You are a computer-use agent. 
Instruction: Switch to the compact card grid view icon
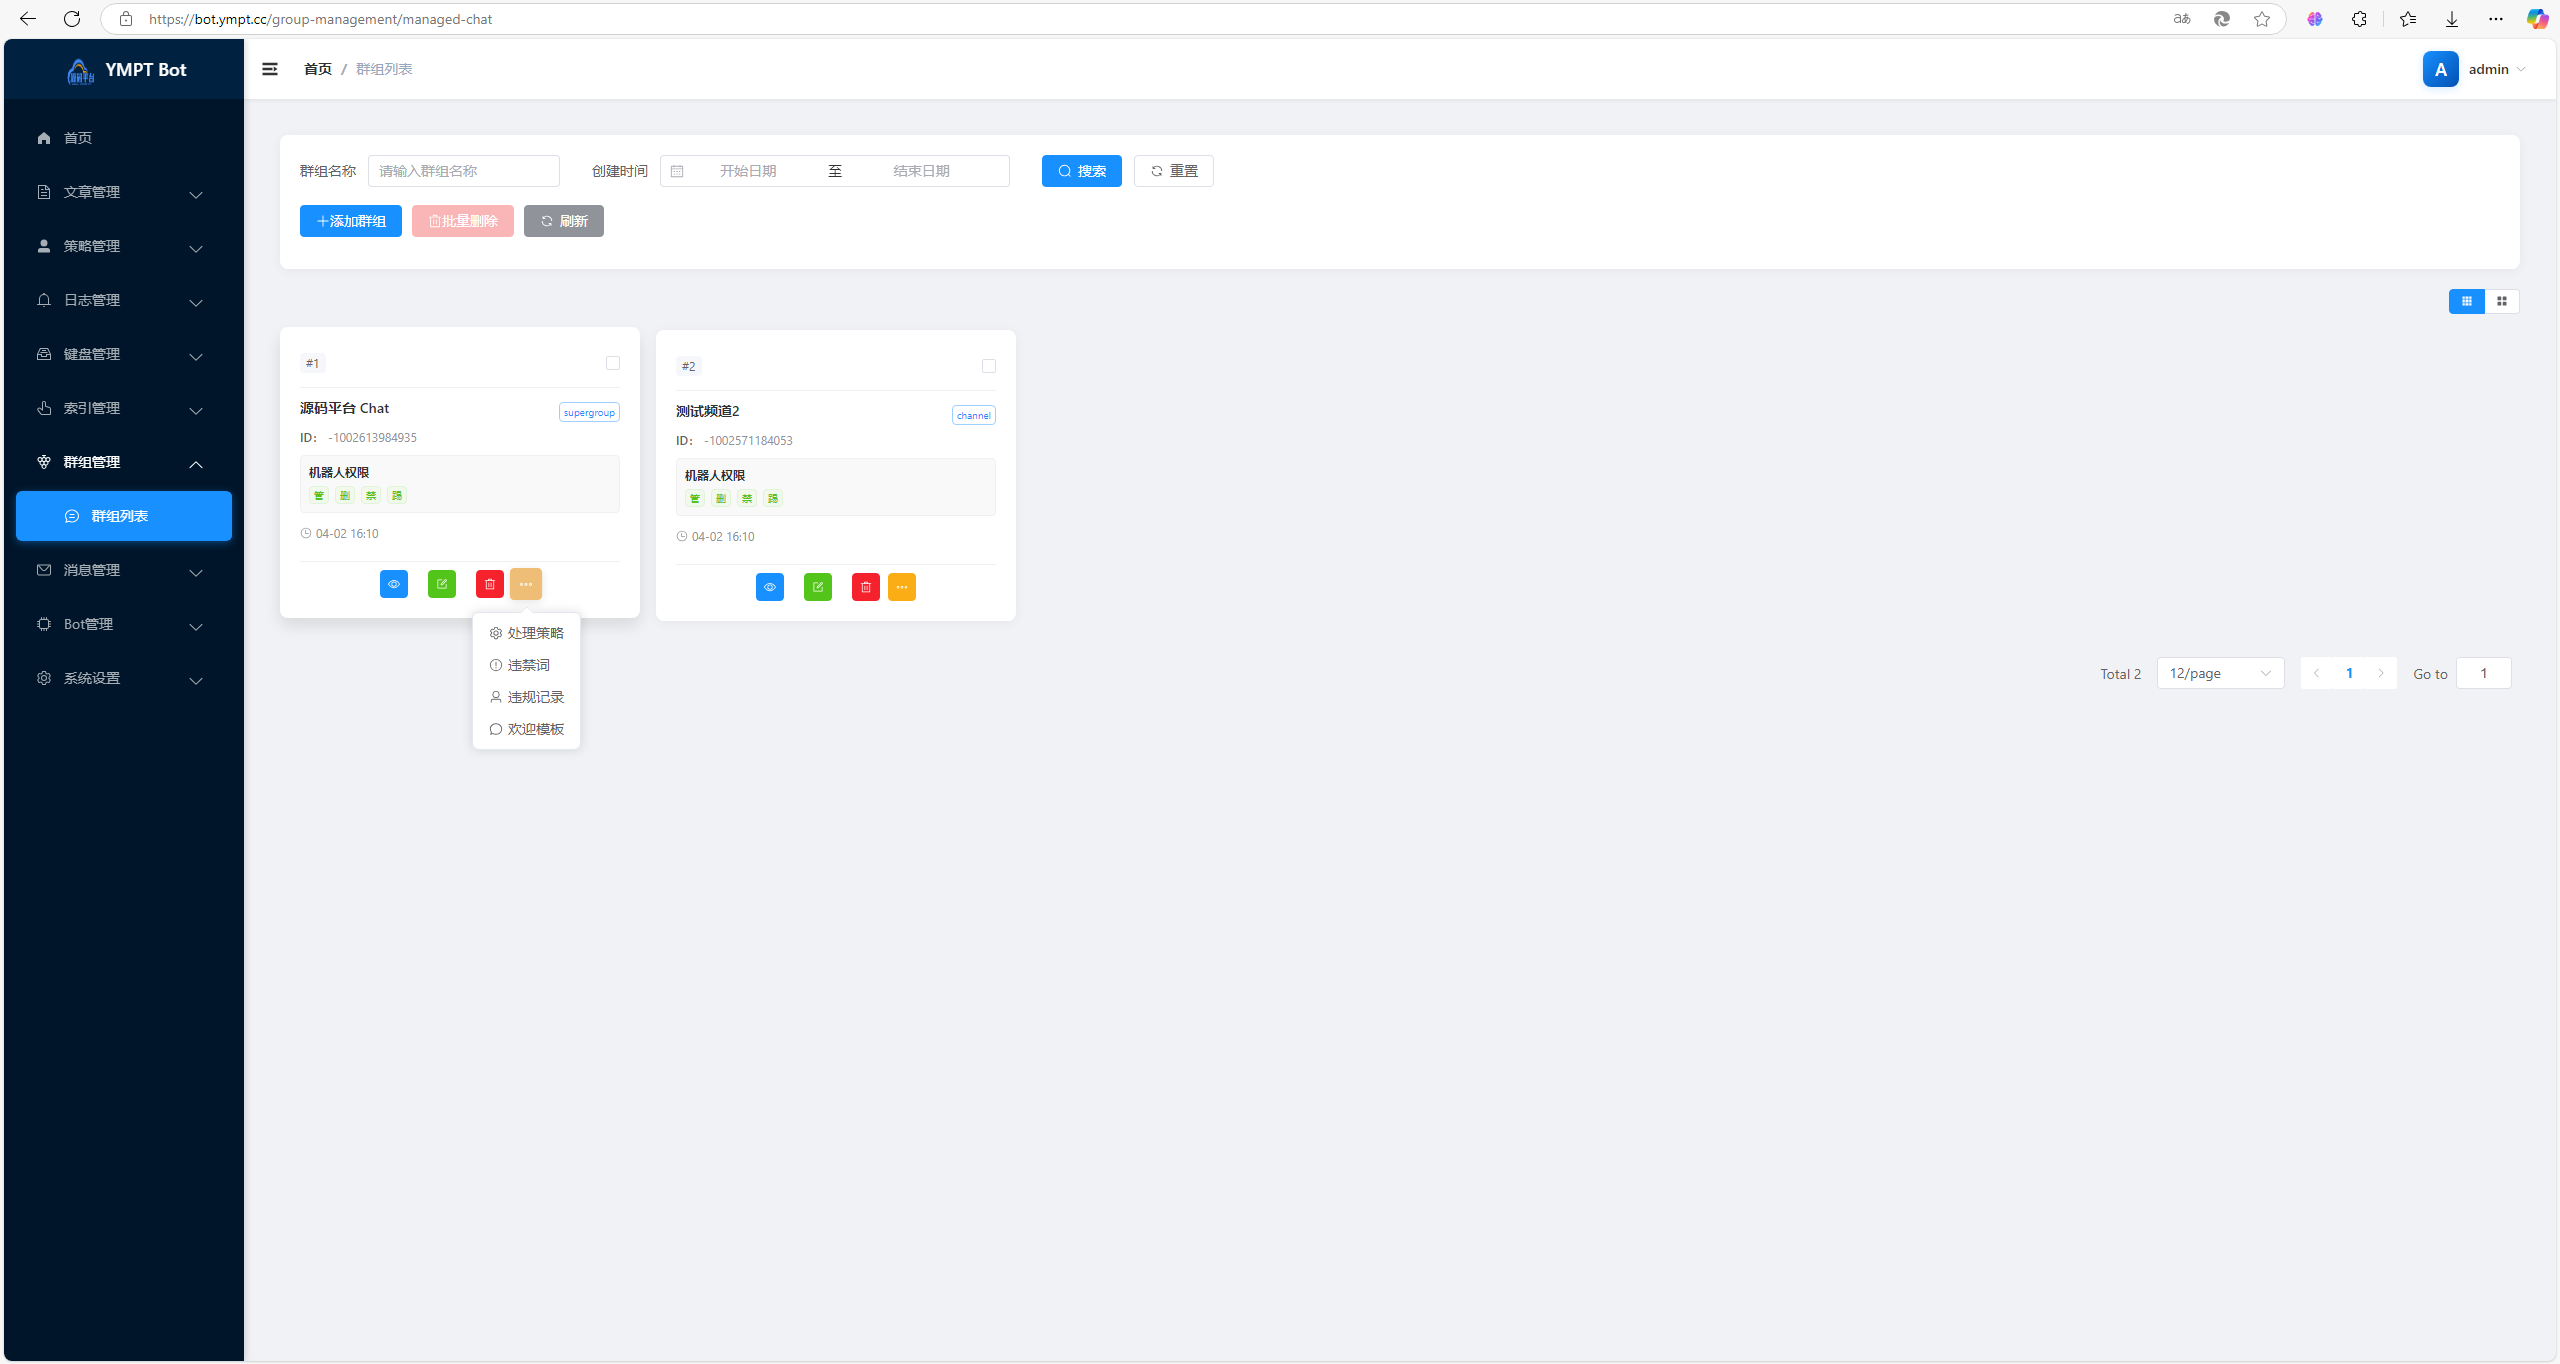[x=2502, y=301]
